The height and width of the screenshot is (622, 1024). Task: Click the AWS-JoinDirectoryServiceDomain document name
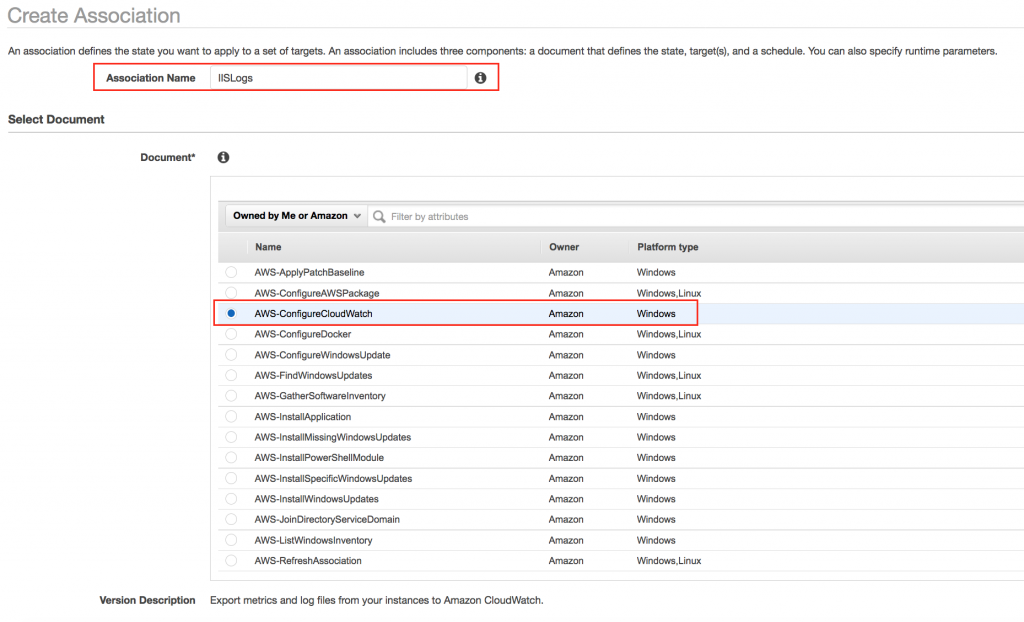tap(327, 519)
